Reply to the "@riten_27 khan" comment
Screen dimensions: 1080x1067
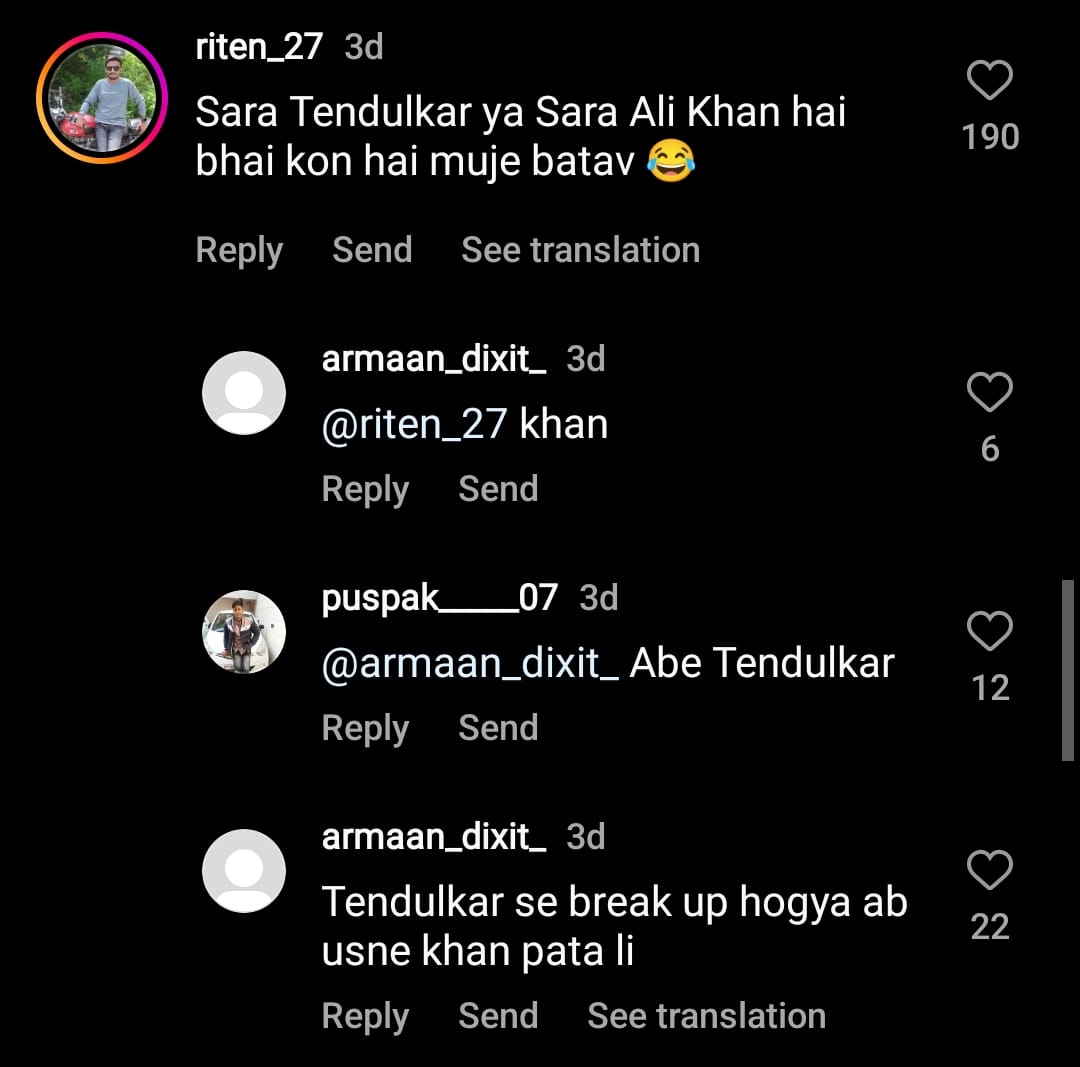pyautogui.click(x=365, y=489)
